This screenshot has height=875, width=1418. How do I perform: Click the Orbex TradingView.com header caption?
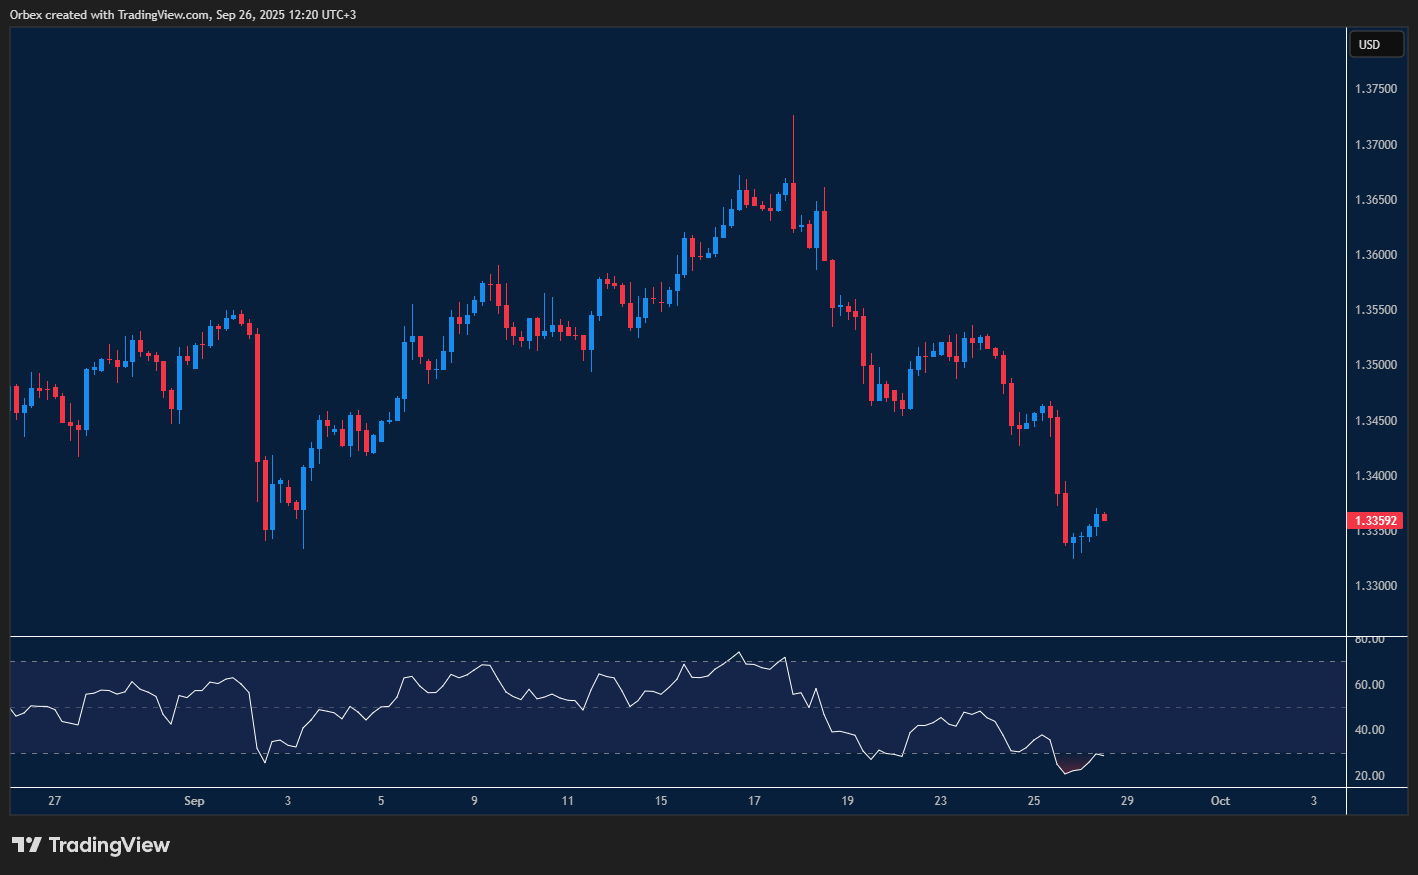183,14
